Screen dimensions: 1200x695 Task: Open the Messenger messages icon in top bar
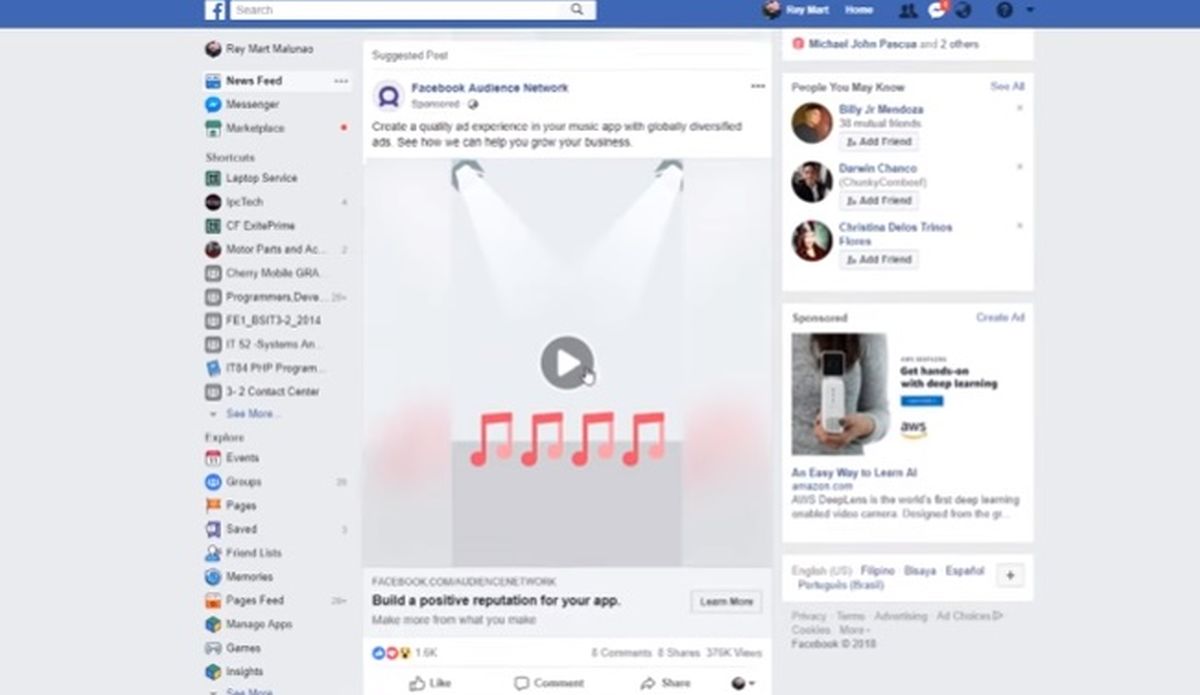coord(937,10)
